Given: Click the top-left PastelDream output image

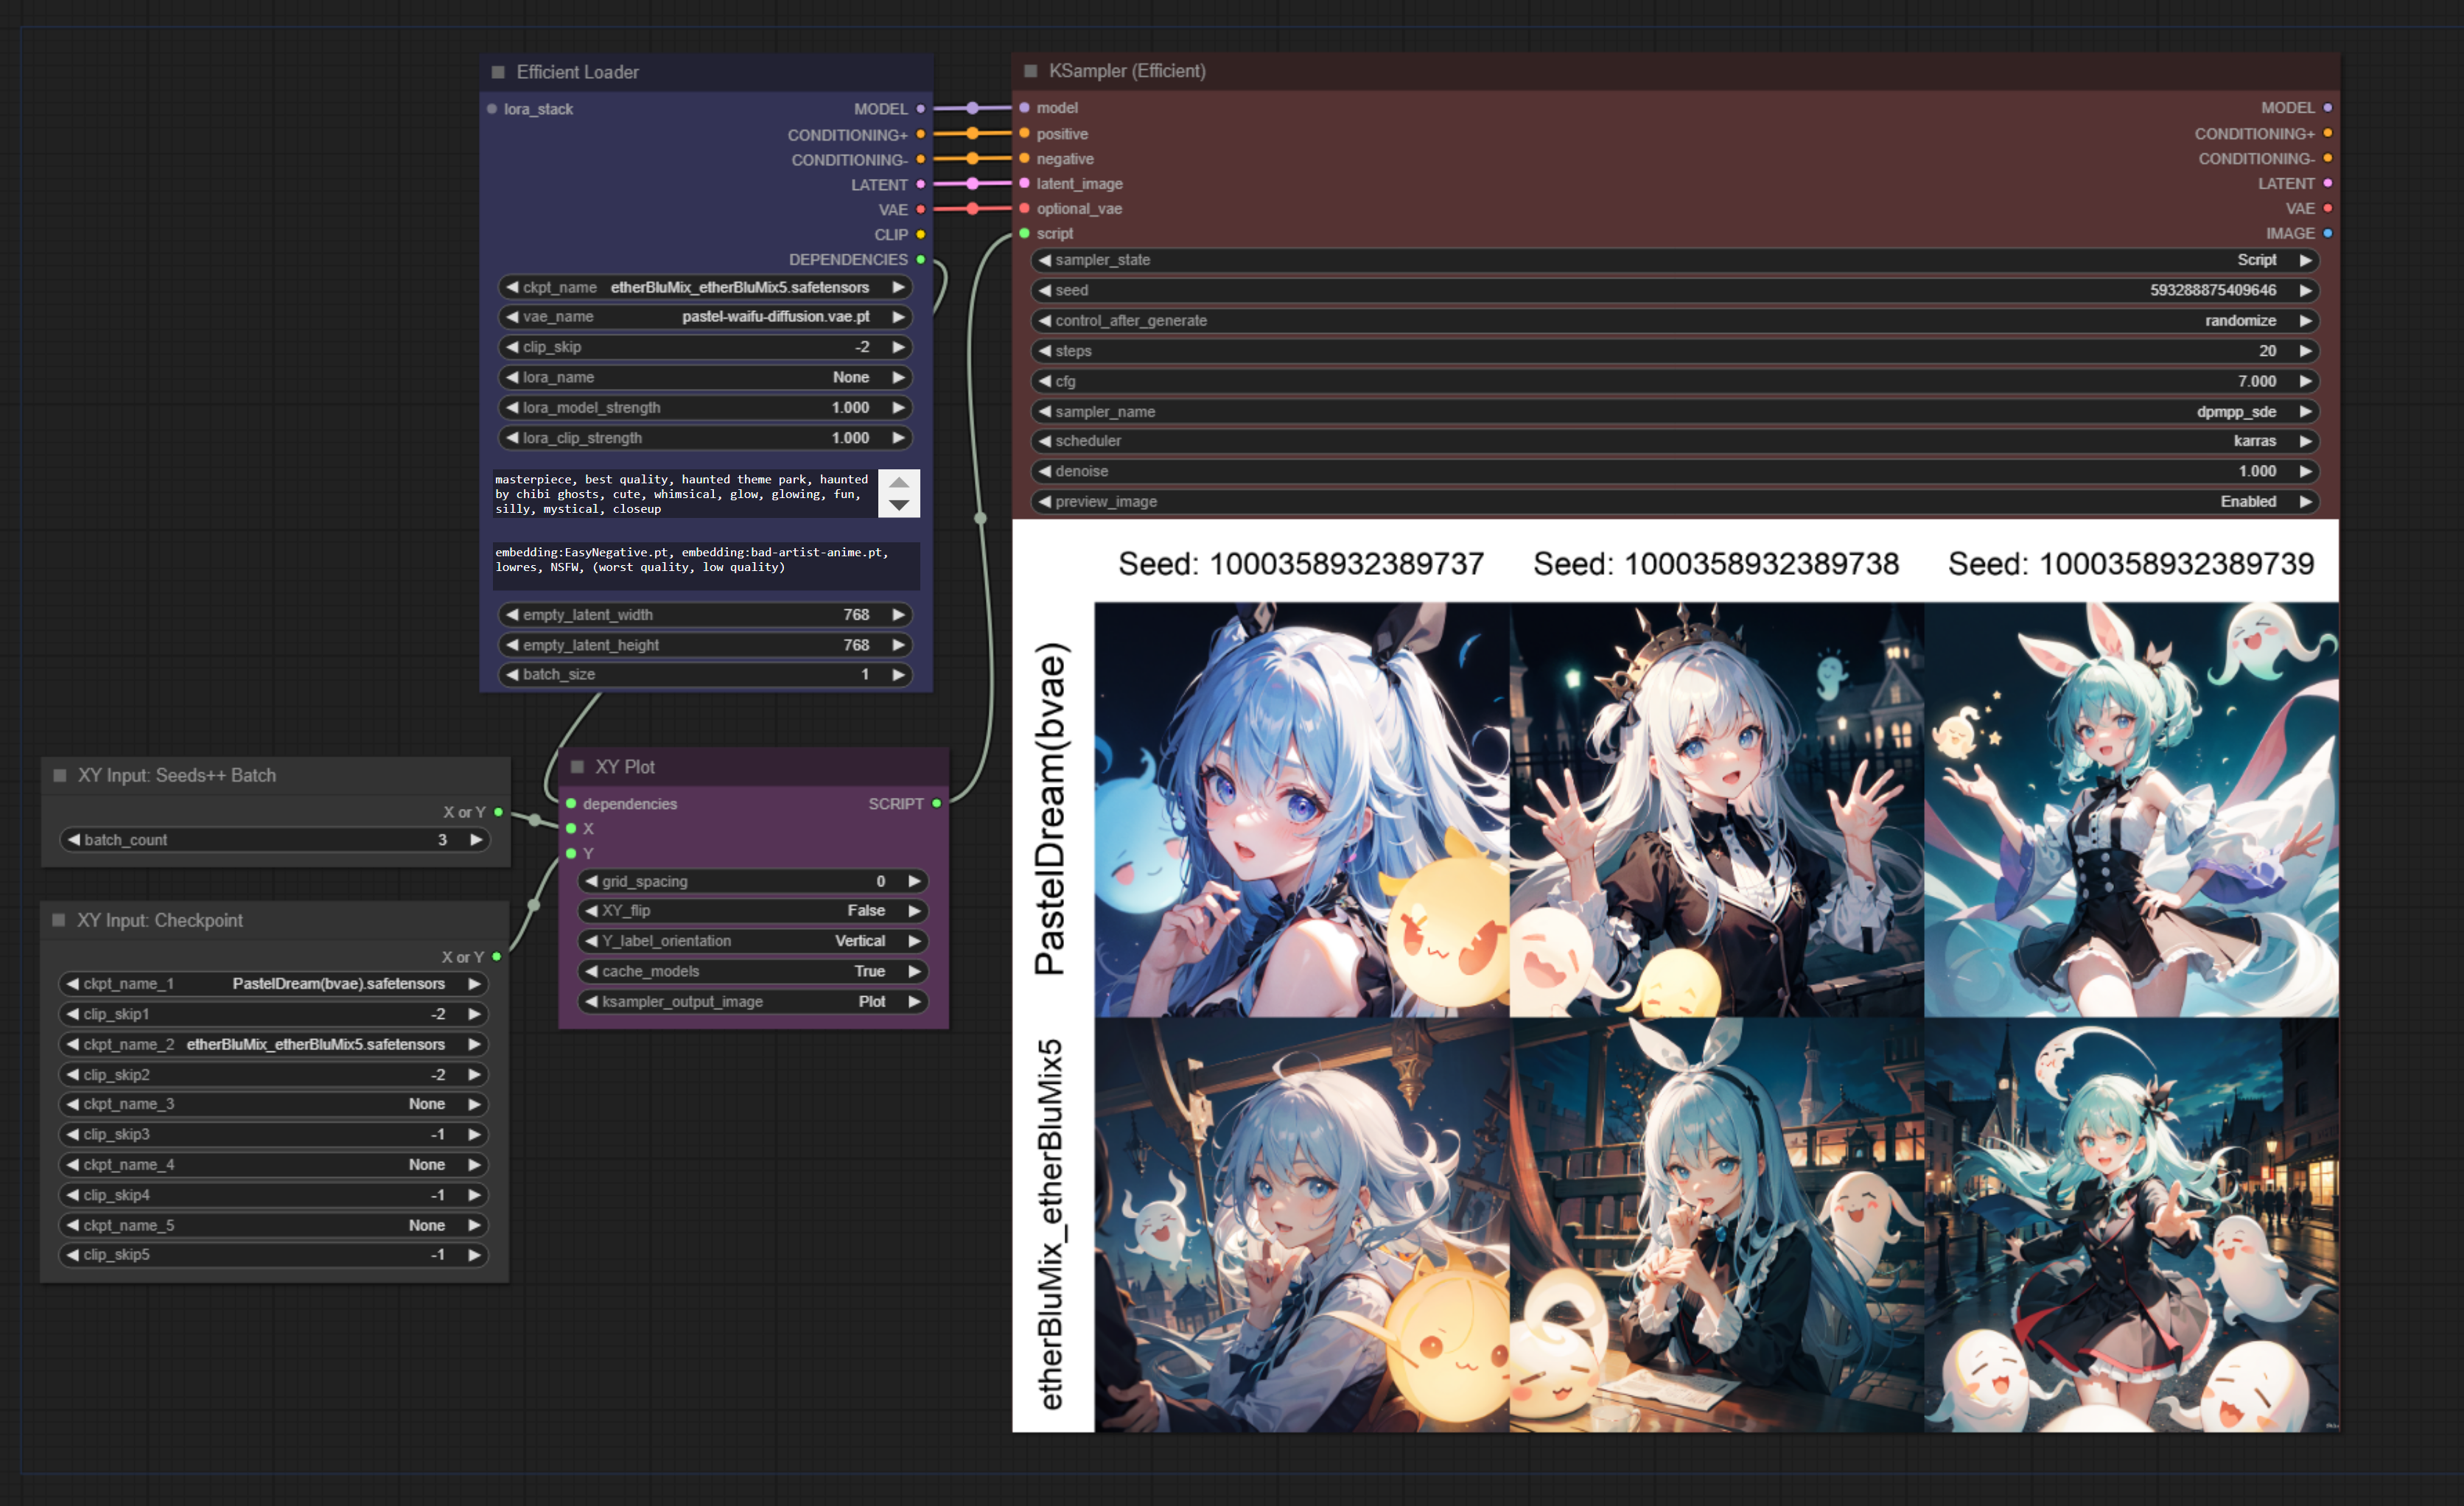Looking at the screenshot, I should pyautogui.click(x=1301, y=809).
